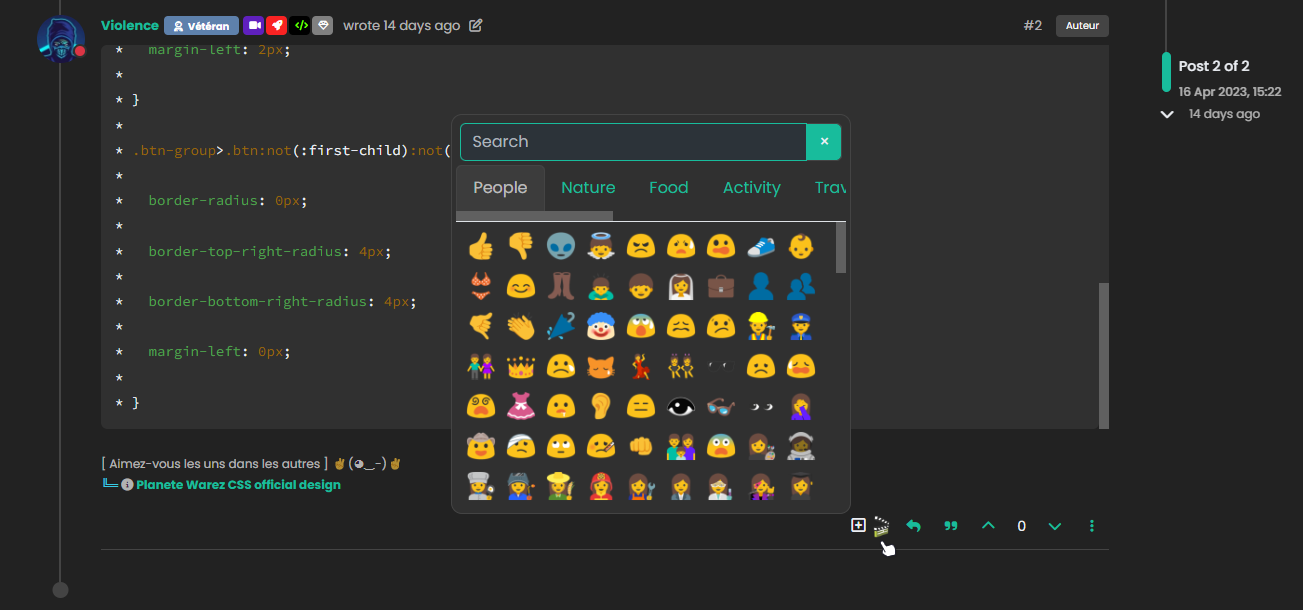
Task: Select the golden crown emoji
Action: pos(521,366)
